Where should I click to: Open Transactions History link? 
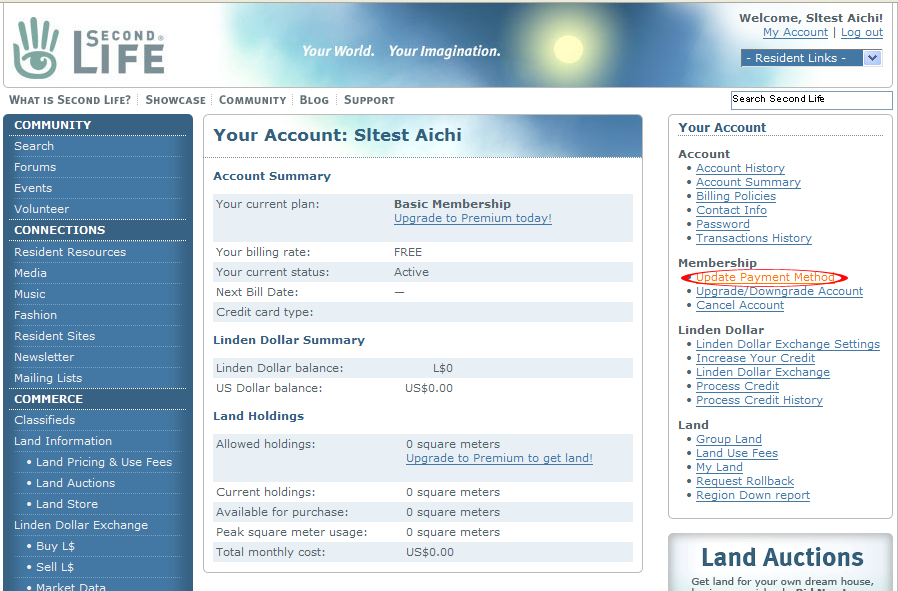753,238
